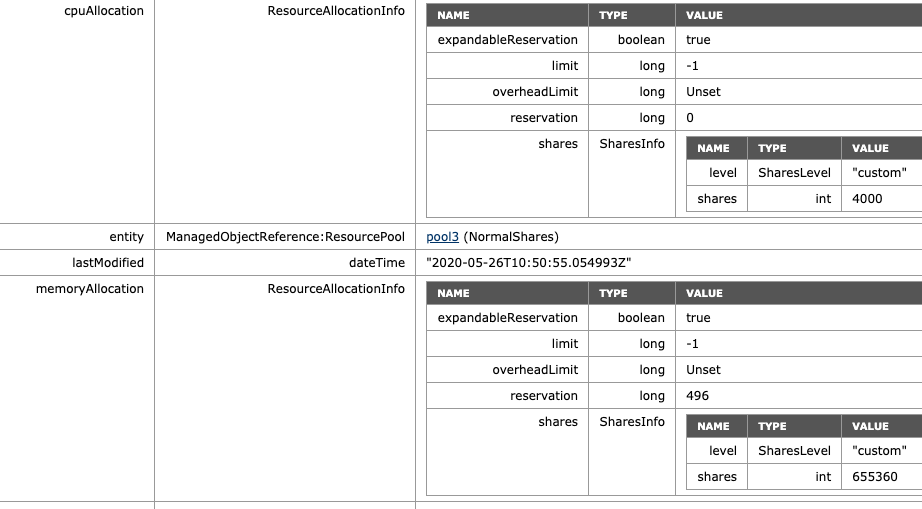Viewport: 922px width, 509px height.
Task: Click the SharesInfo type in memoryAllocation table
Action: (631, 422)
